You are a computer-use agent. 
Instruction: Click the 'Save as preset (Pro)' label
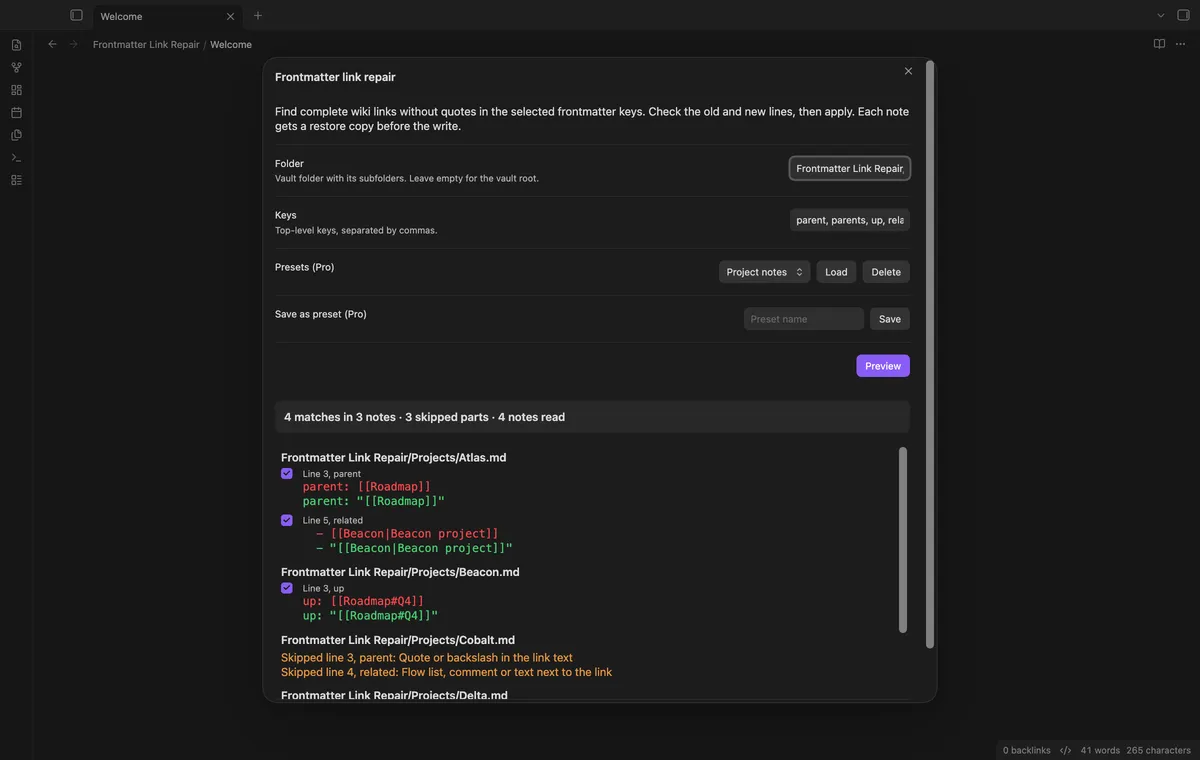pyautogui.click(x=321, y=314)
